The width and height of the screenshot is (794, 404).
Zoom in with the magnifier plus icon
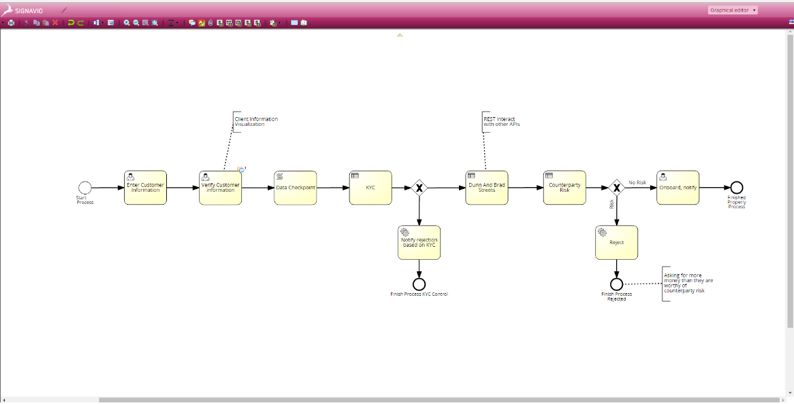point(127,23)
